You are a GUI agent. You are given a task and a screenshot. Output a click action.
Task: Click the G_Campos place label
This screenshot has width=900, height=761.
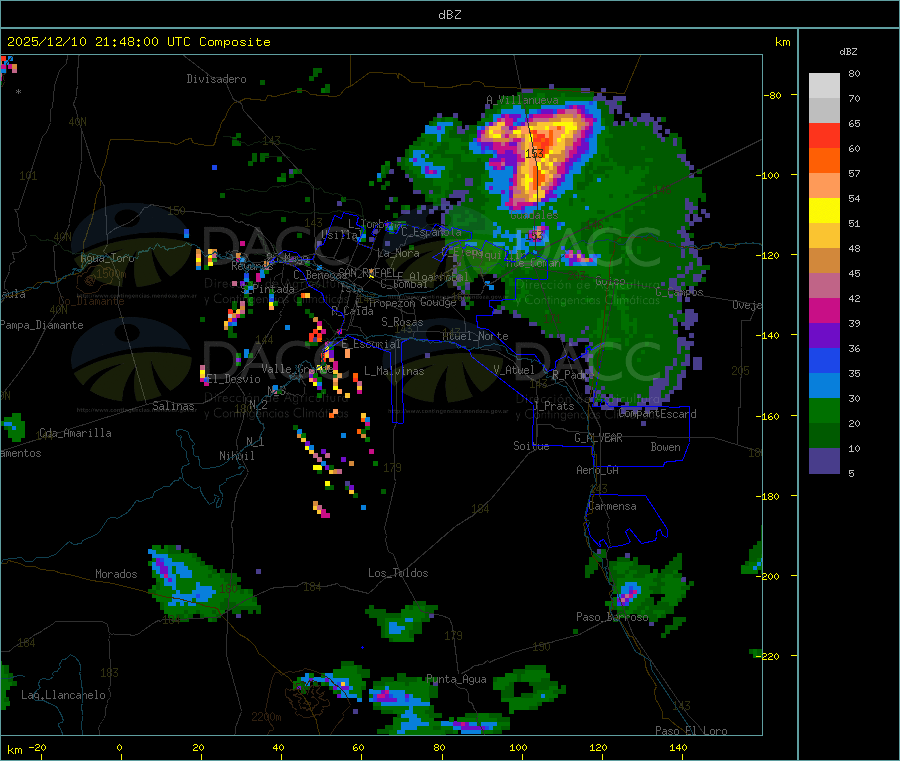coord(679,292)
